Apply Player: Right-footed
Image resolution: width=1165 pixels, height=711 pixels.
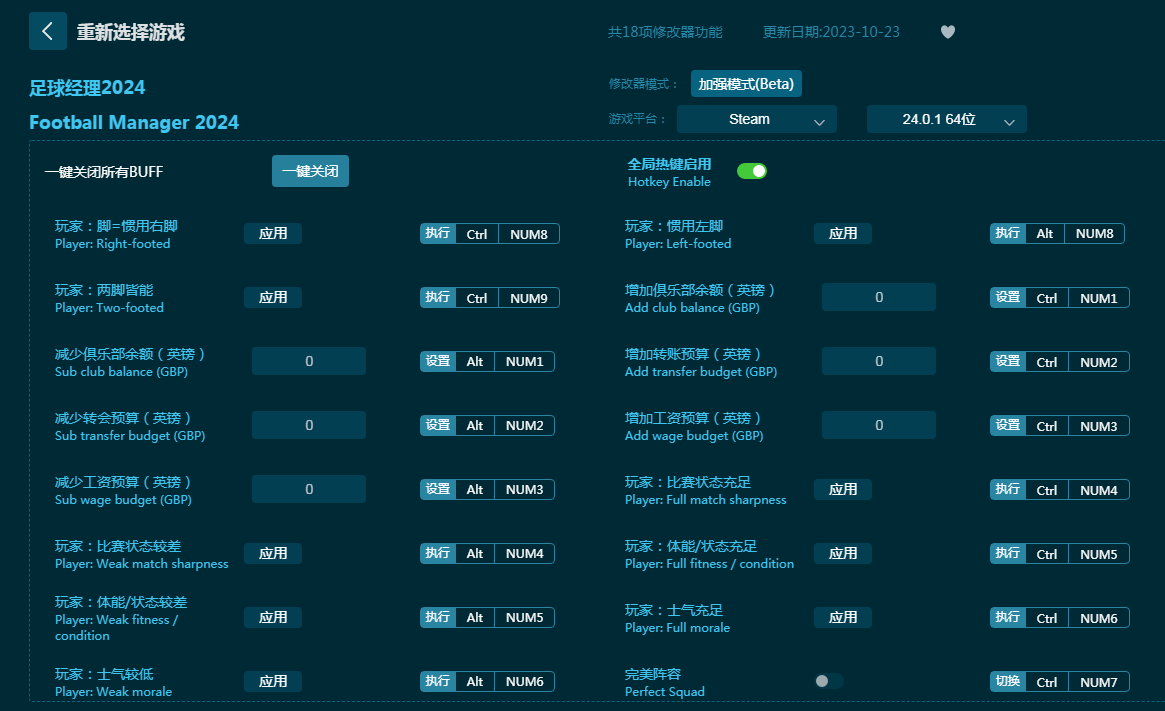click(x=273, y=233)
